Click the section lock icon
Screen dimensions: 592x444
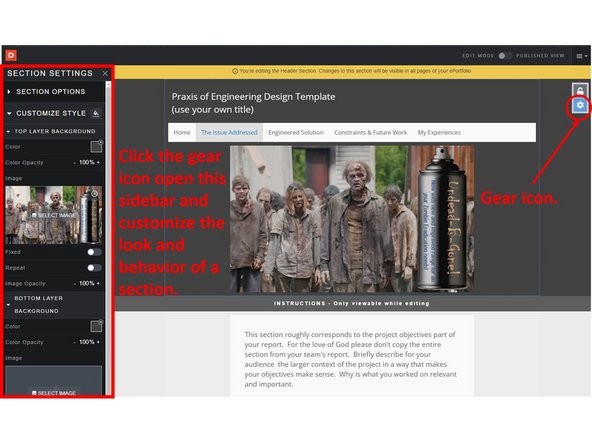tap(580, 91)
